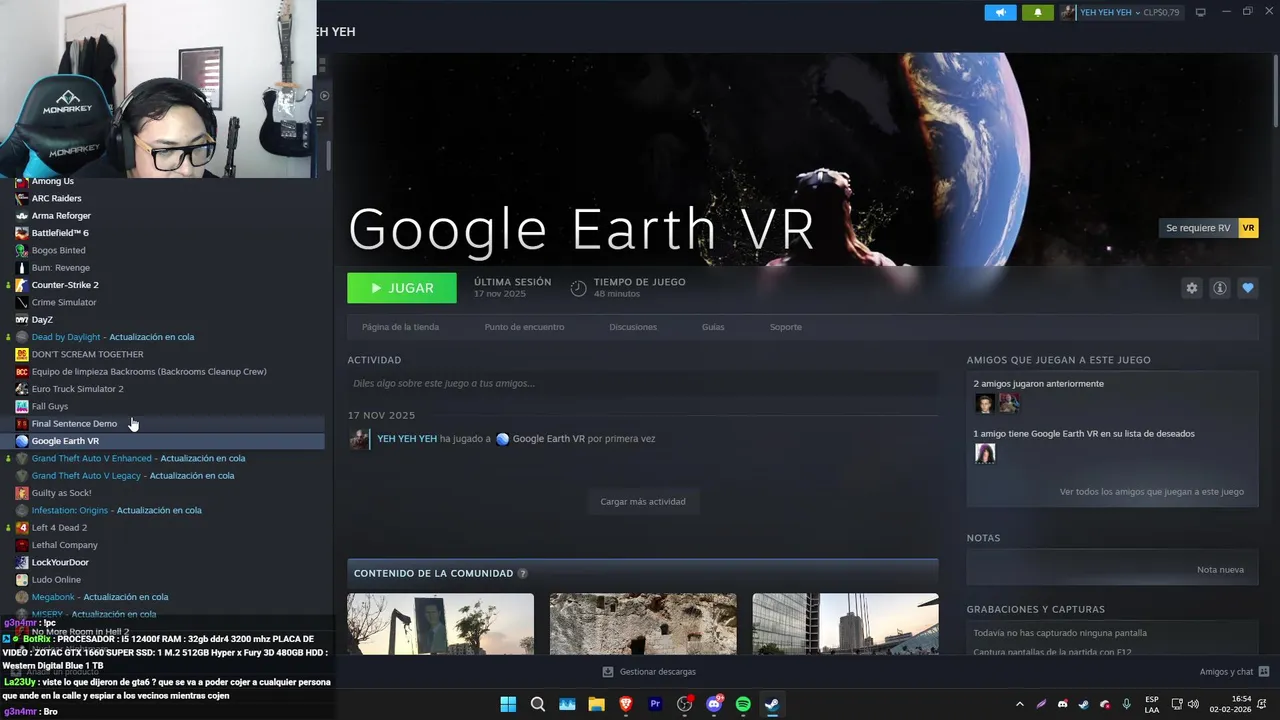Click Gestionar descargas at bottom
This screenshot has height=720, width=1280.
tap(650, 672)
